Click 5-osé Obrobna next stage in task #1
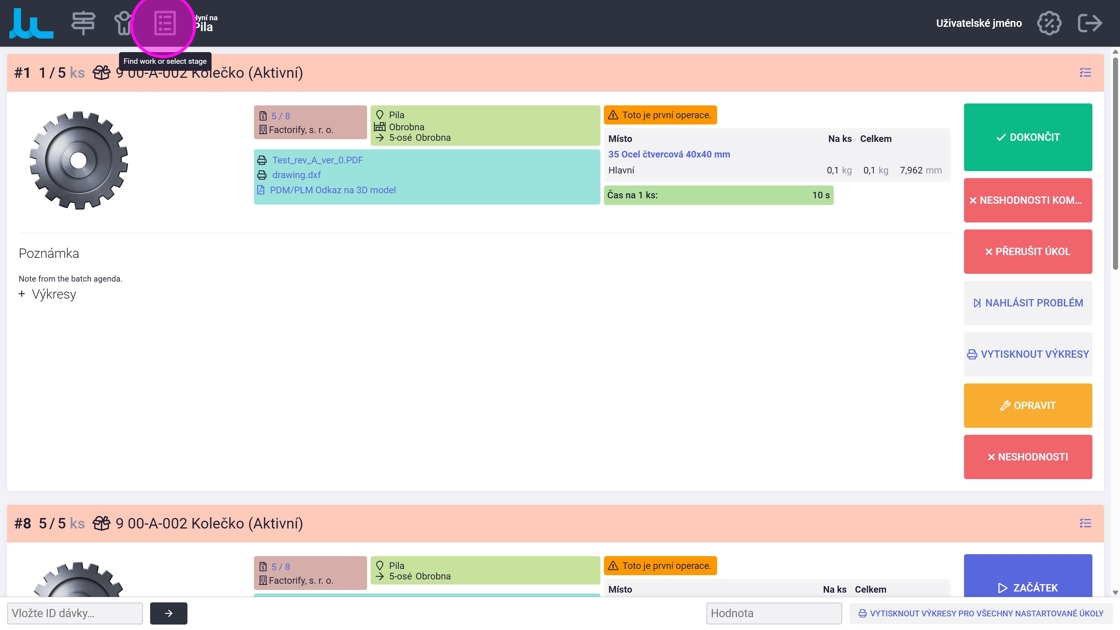1120x630 pixels. 419,138
